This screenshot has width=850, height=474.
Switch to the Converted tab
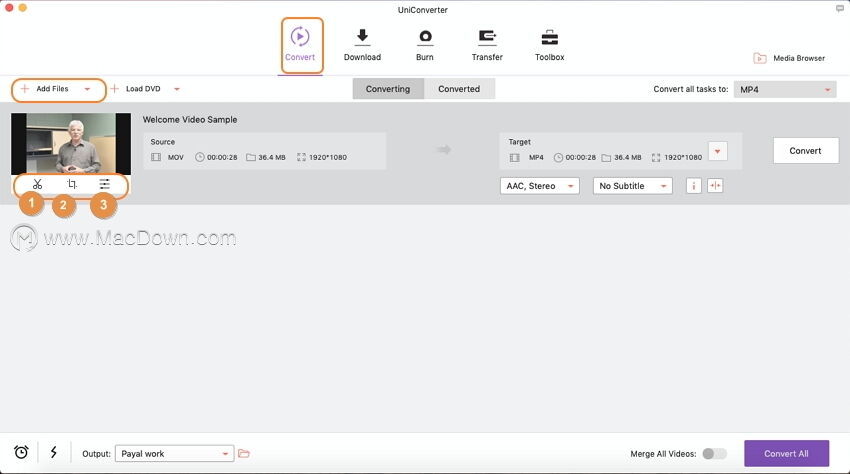[x=459, y=89]
